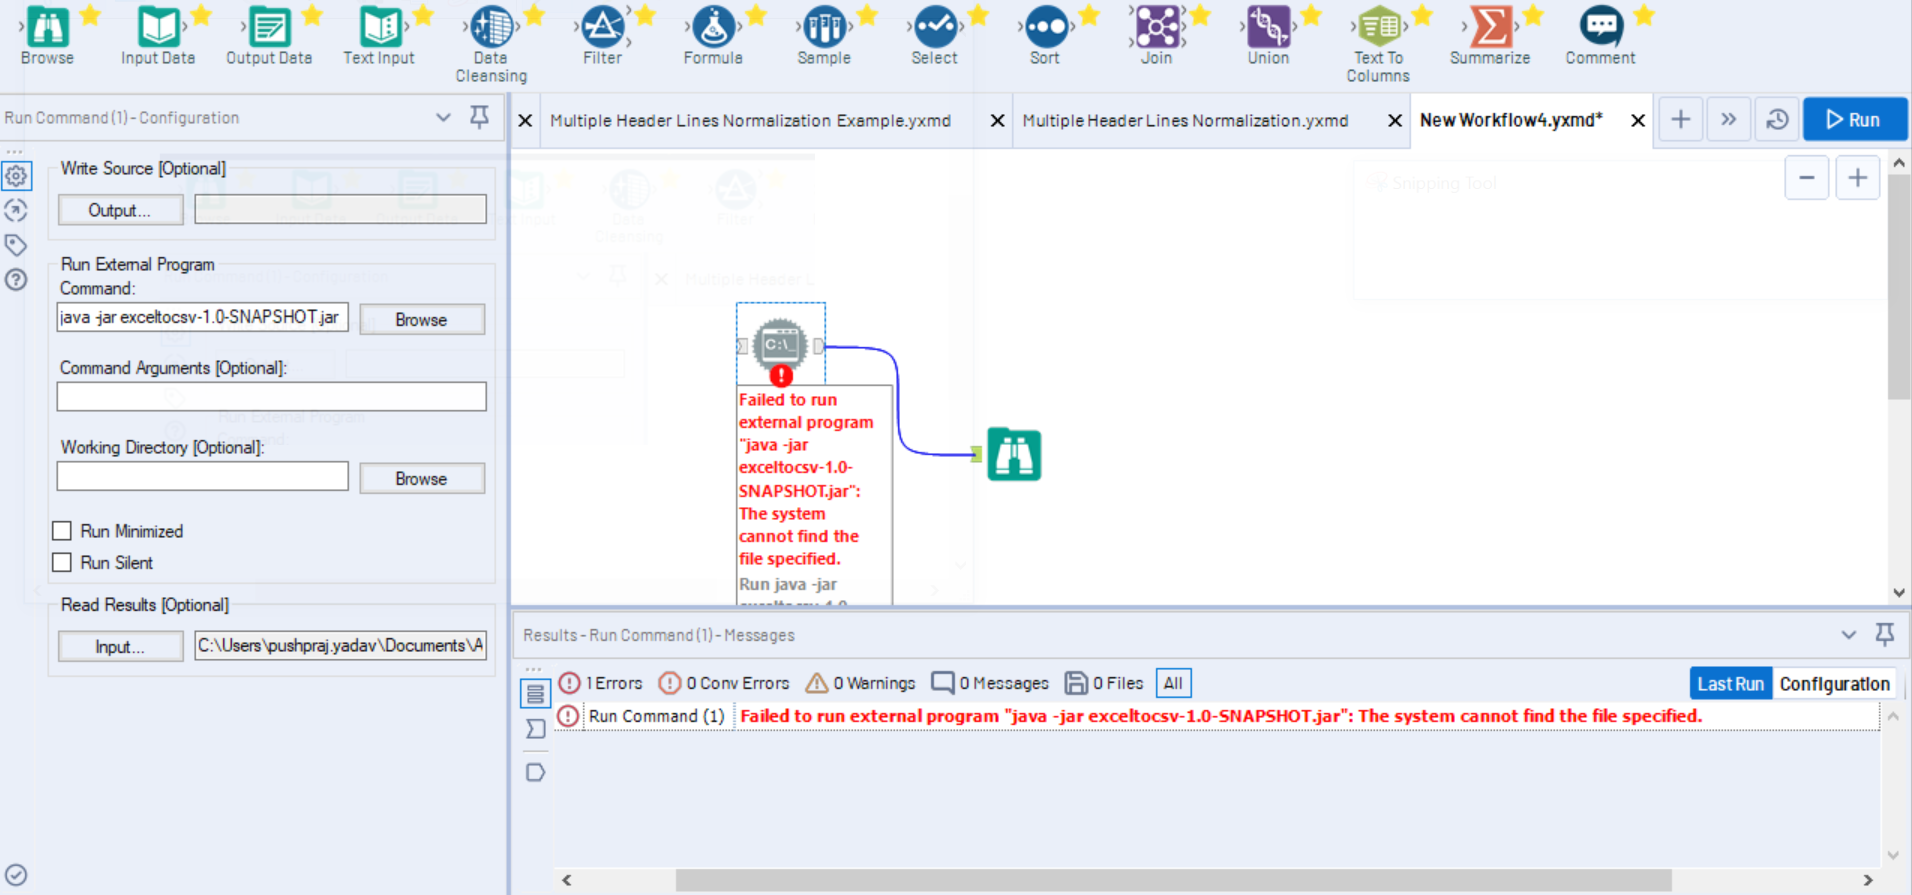
Task: Switch to Multiple Header Lines Normalization Example tab
Action: pyautogui.click(x=750, y=120)
